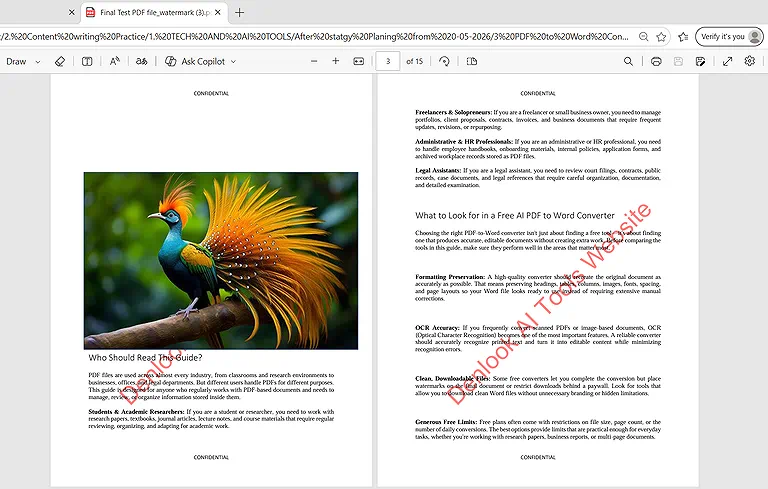The image size is (768, 489).
Task: Click the 'Freelancers & Solopreneurs:' bold text
Action: point(453,112)
